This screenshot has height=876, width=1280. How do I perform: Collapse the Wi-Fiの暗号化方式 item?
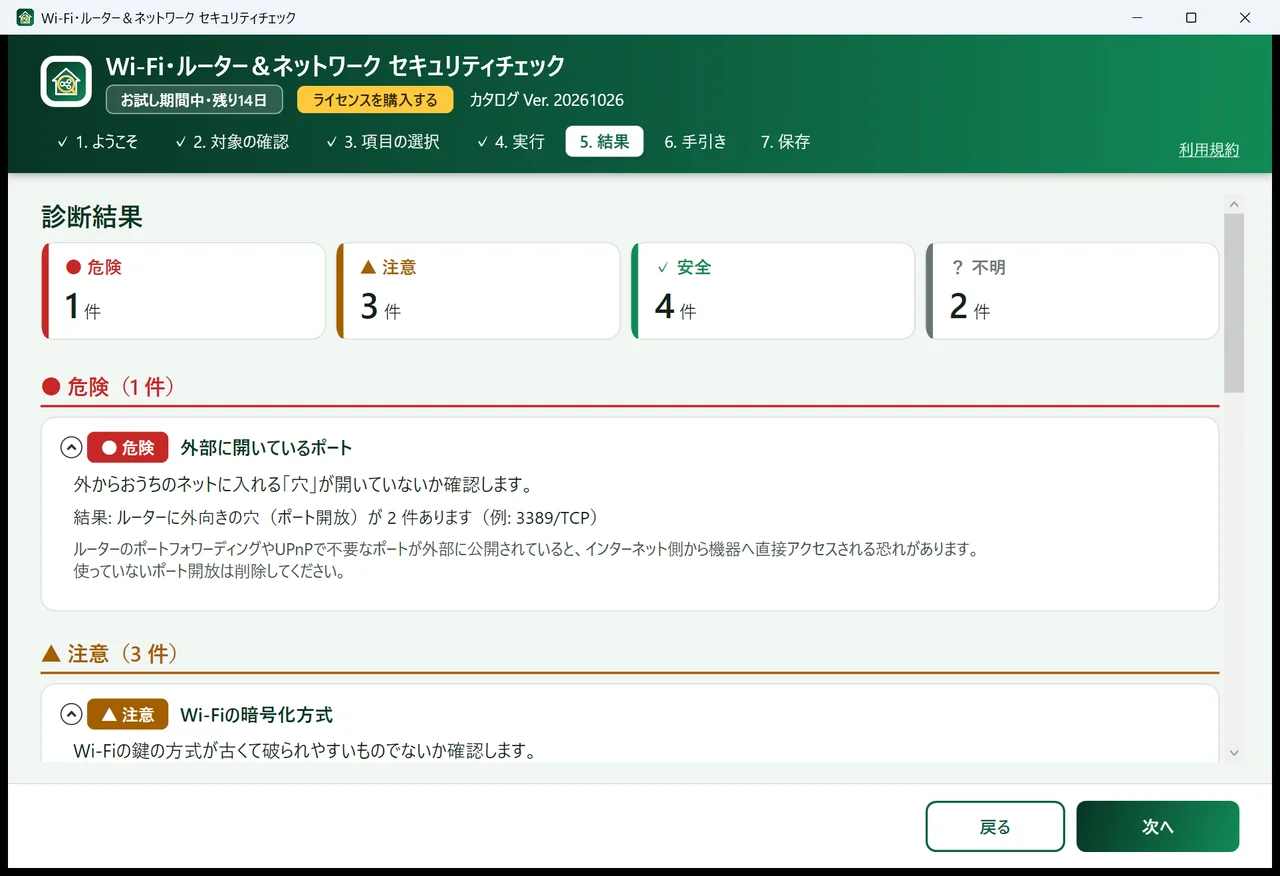click(x=71, y=715)
